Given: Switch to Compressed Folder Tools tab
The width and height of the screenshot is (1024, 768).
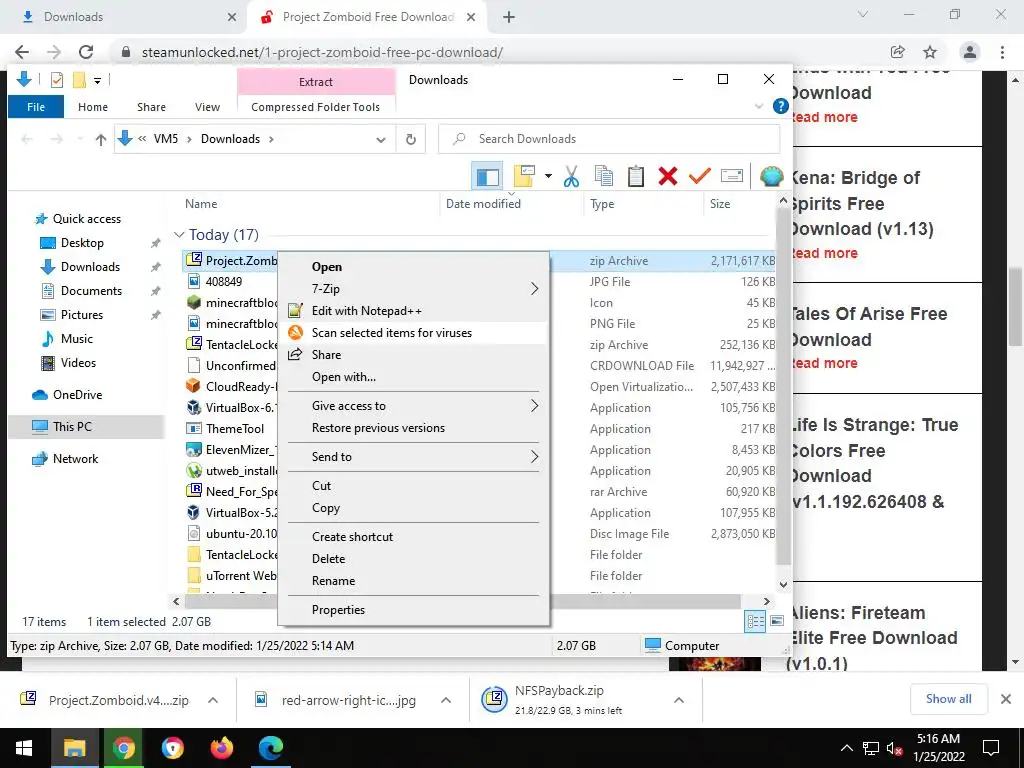Looking at the screenshot, I should point(315,106).
